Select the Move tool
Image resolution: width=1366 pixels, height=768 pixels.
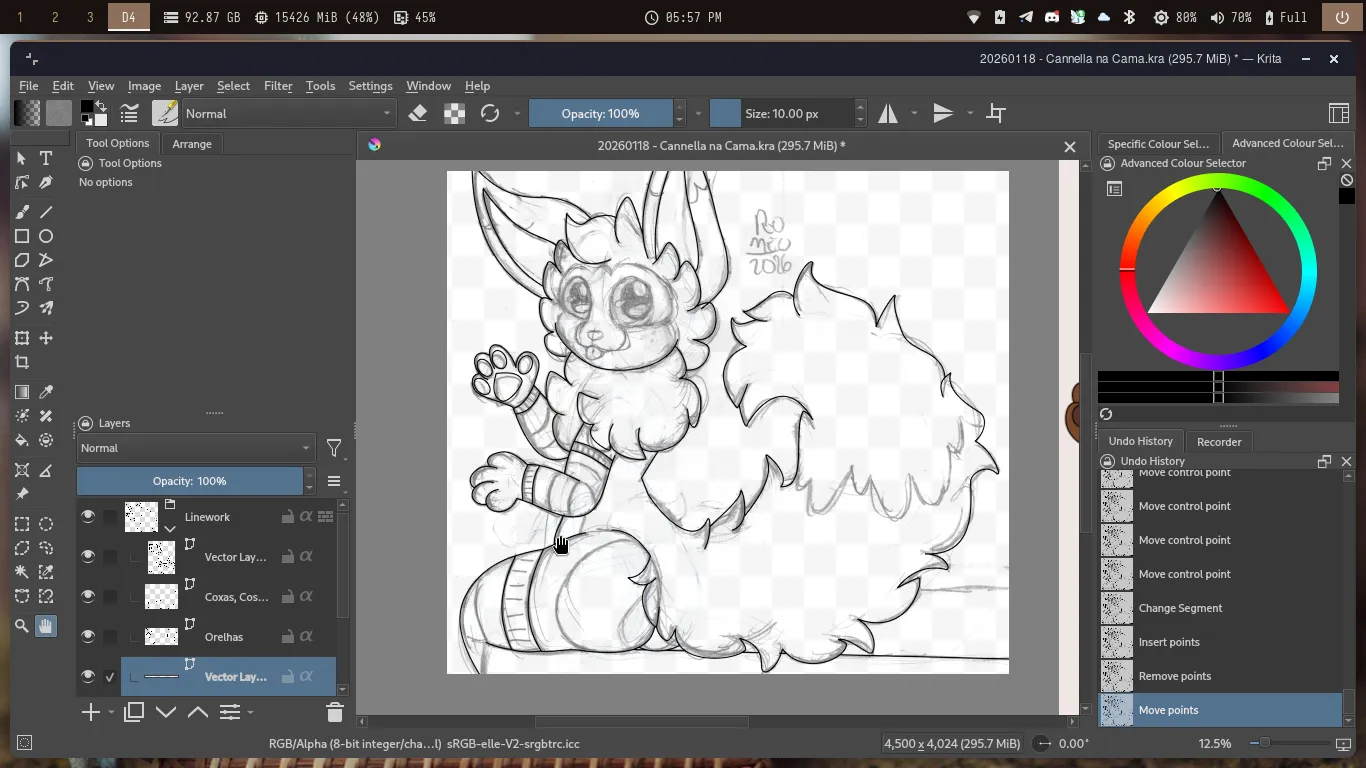click(46, 339)
